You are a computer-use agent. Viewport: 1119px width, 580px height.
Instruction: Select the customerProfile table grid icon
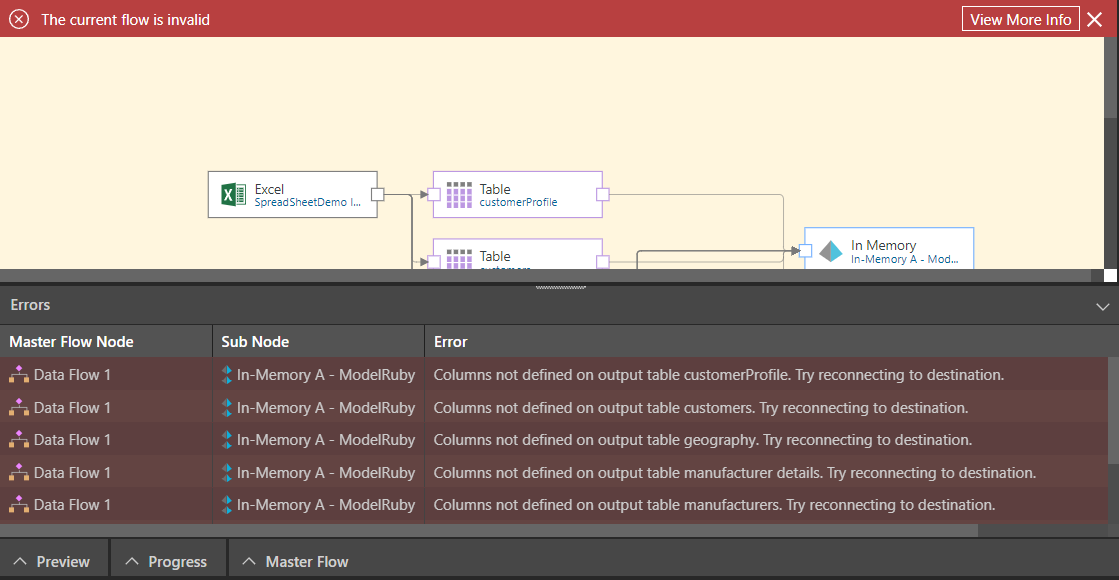(459, 195)
